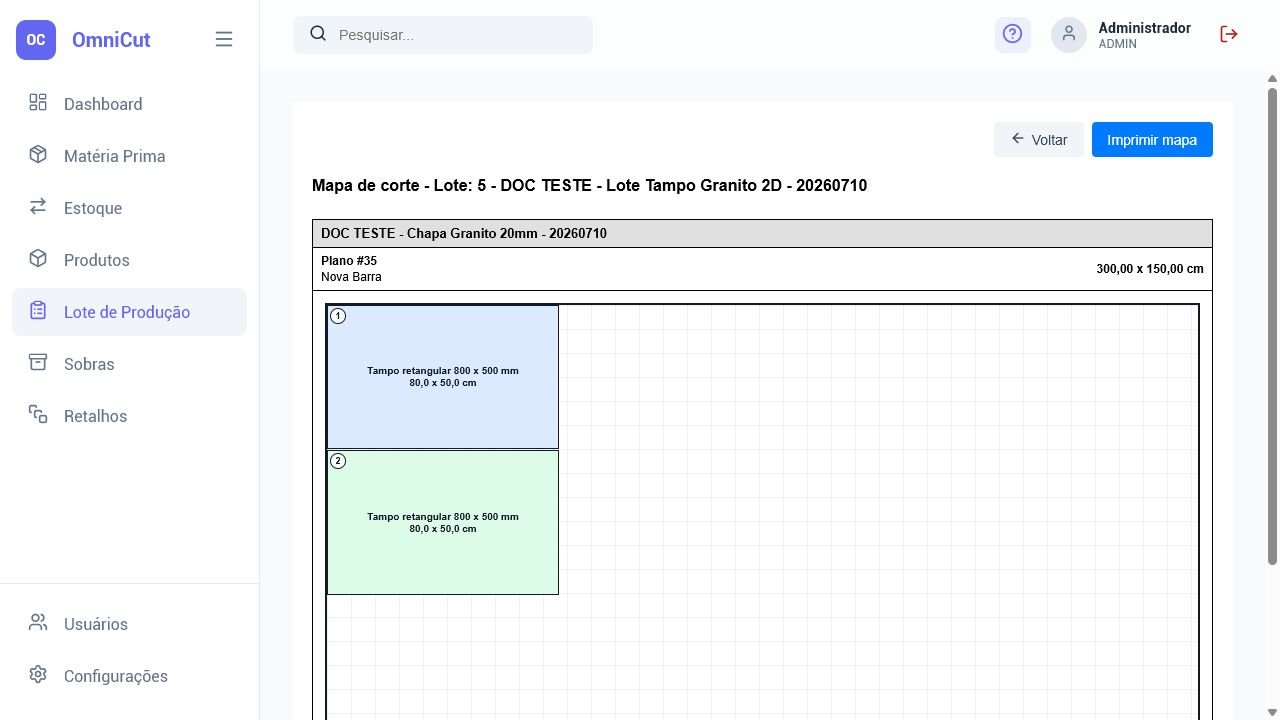The width and height of the screenshot is (1280, 720).
Task: Click the Retalhos shapes icon
Action: 38,414
